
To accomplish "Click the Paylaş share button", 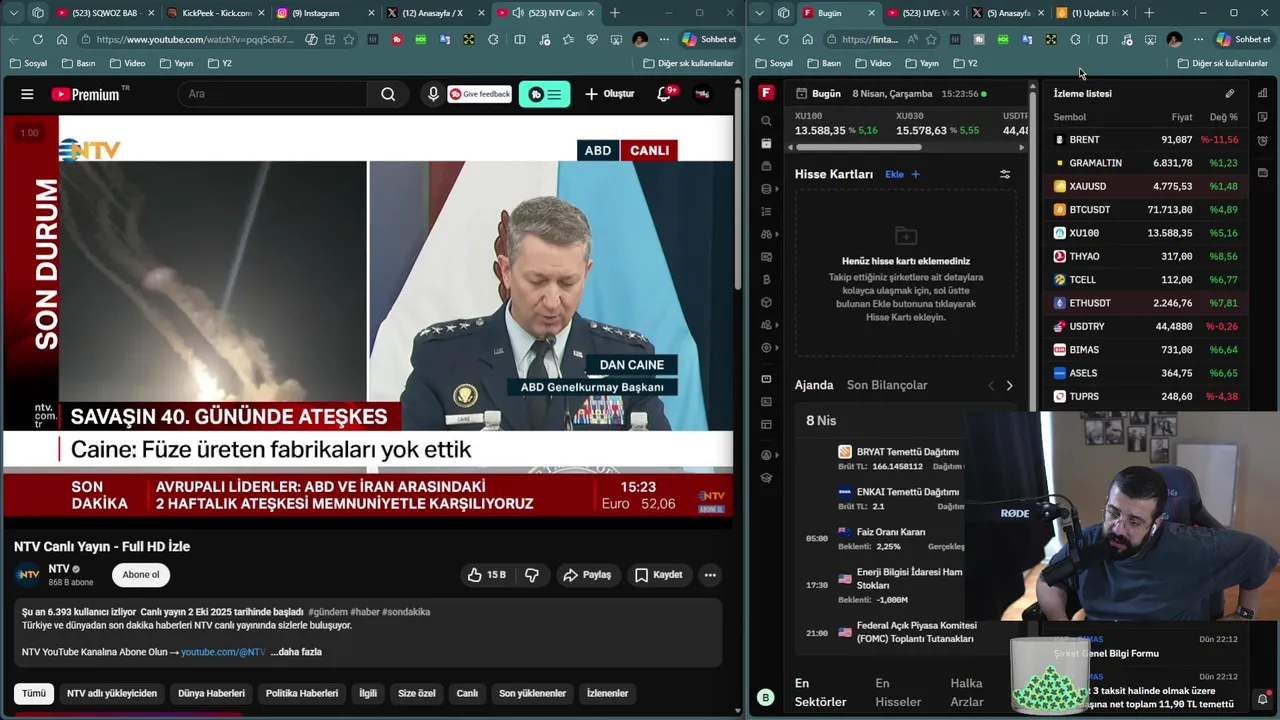I will [587, 575].
